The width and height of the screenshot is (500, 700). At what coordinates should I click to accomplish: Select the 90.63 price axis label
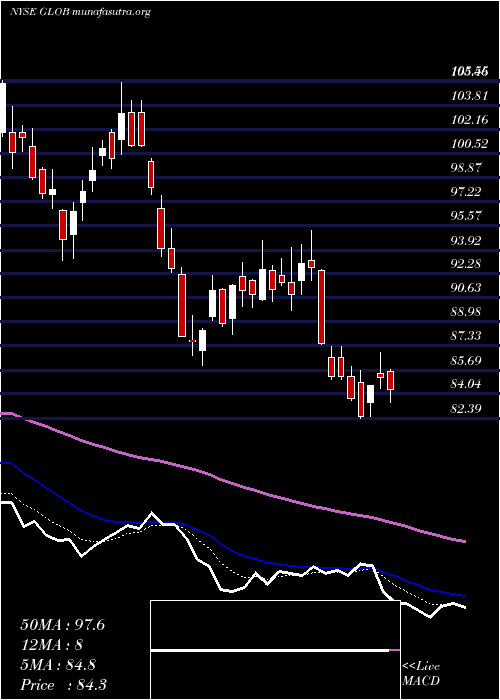pos(466,288)
